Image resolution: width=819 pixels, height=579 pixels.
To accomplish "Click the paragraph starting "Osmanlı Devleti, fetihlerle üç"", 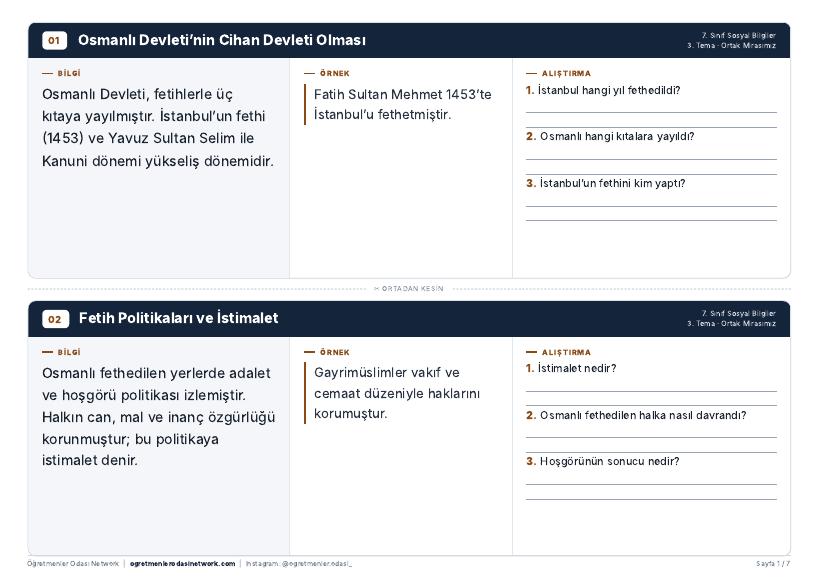I will click(x=158, y=127).
